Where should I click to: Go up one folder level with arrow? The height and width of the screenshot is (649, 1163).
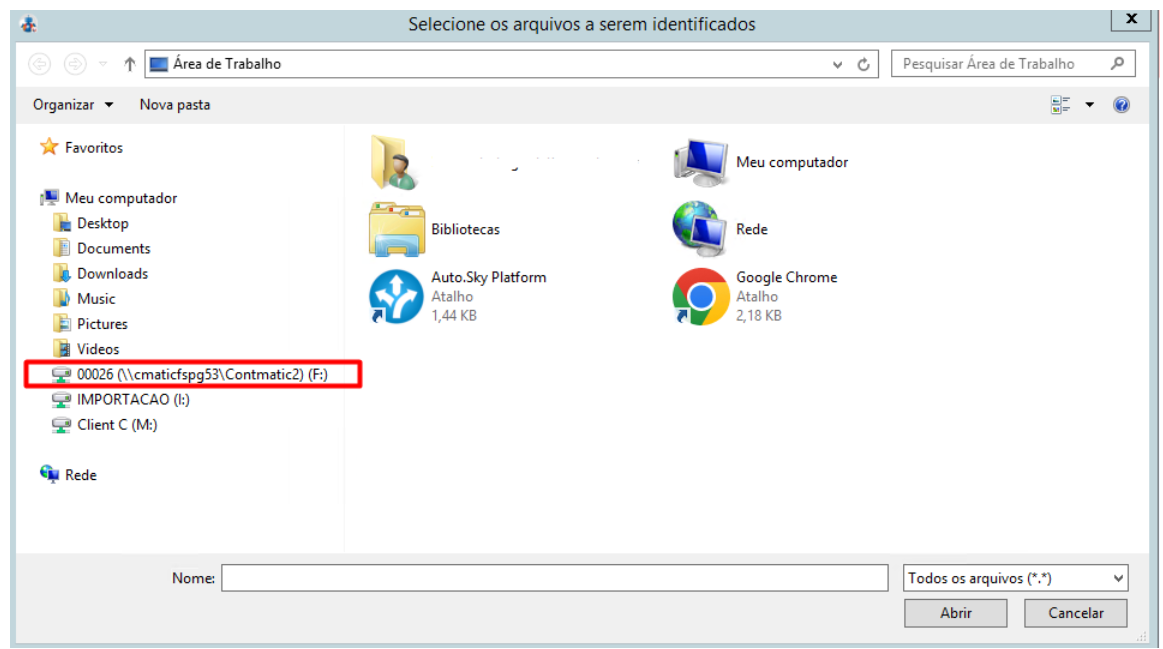coord(130,65)
